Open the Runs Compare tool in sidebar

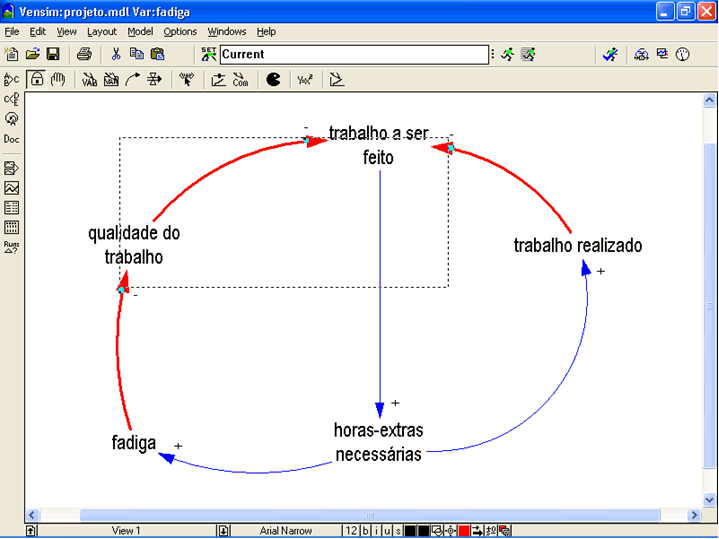(11, 246)
